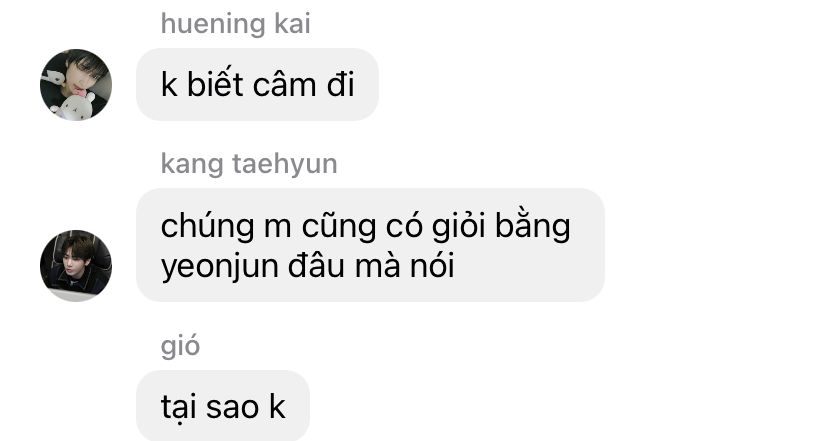Click the word 'bằng' ending the first line
This screenshot has height=441, width=828.
(532, 227)
